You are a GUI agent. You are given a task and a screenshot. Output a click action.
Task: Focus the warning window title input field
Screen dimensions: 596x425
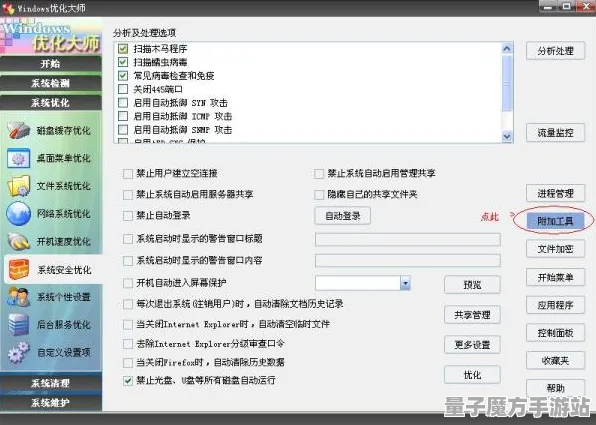407,239
